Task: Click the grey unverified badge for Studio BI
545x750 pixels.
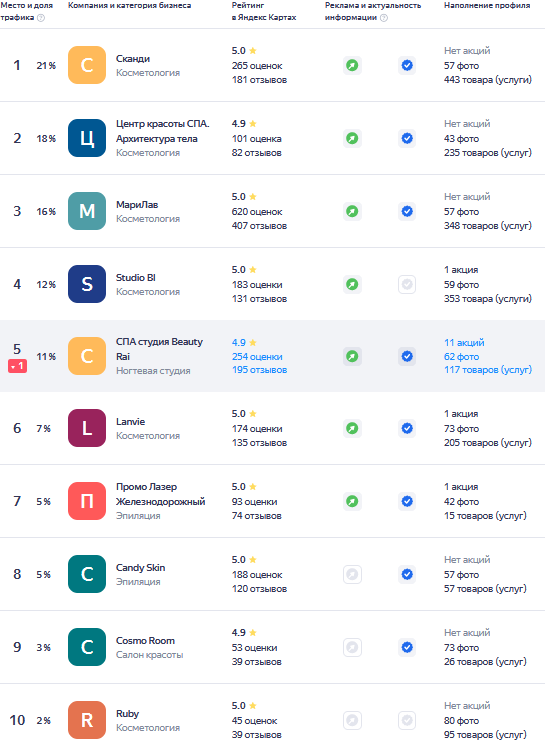Action: pos(407,285)
